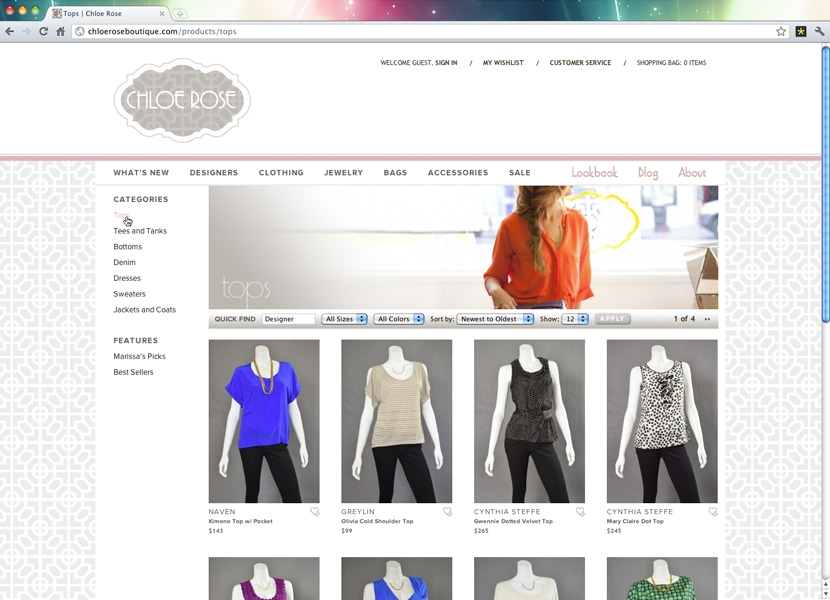Add Greylin Olivia Top to wishlist heart
Screen dimensions: 830x600
pyautogui.click(x=447, y=512)
